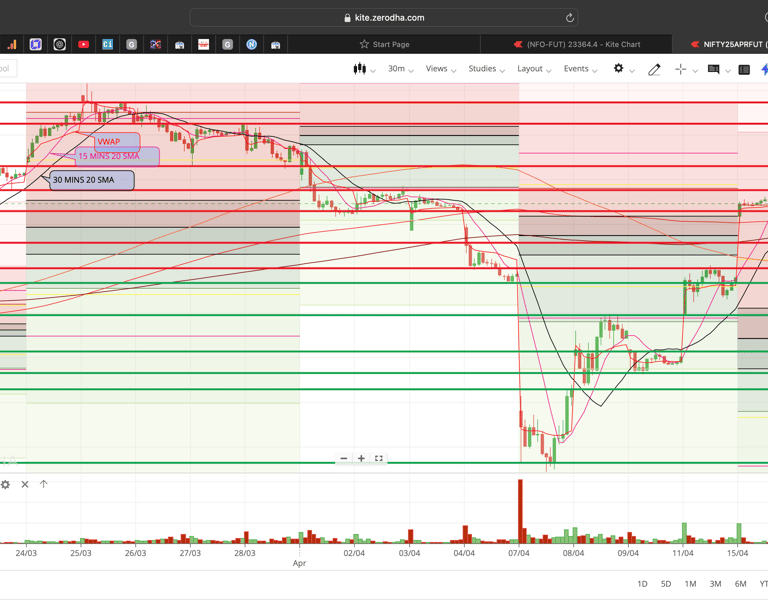Image resolution: width=768 pixels, height=600 pixels.
Task: Close the volume panel with X
Action: pos(25,484)
